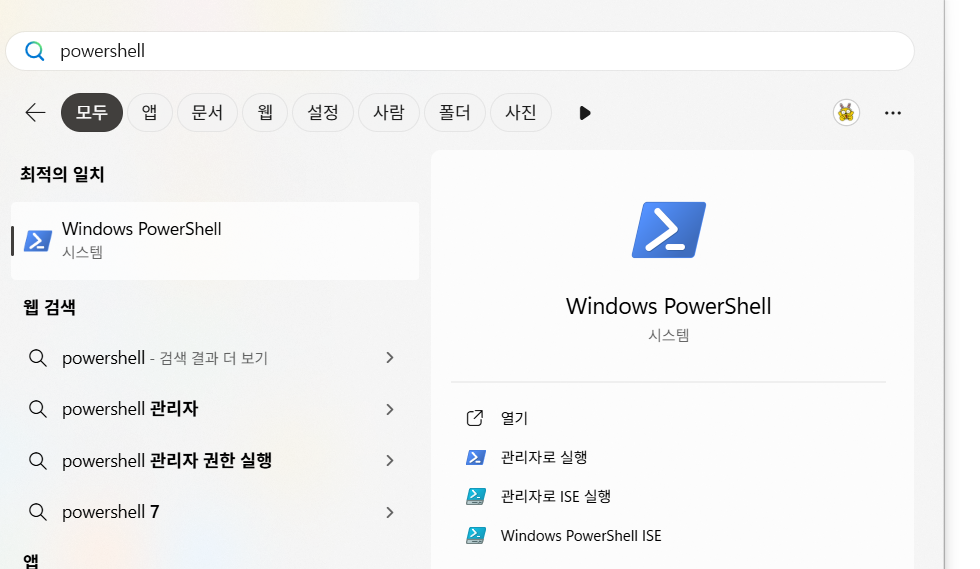
Task: Click 관리자로 실행 action
Action: pos(544,458)
